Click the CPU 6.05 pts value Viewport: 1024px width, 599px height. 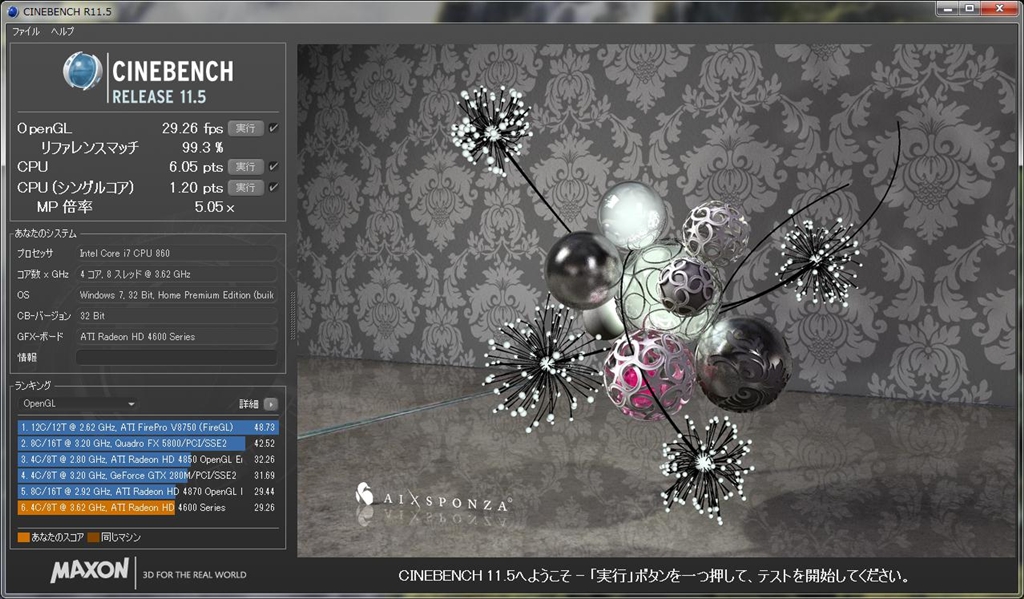tap(196, 167)
